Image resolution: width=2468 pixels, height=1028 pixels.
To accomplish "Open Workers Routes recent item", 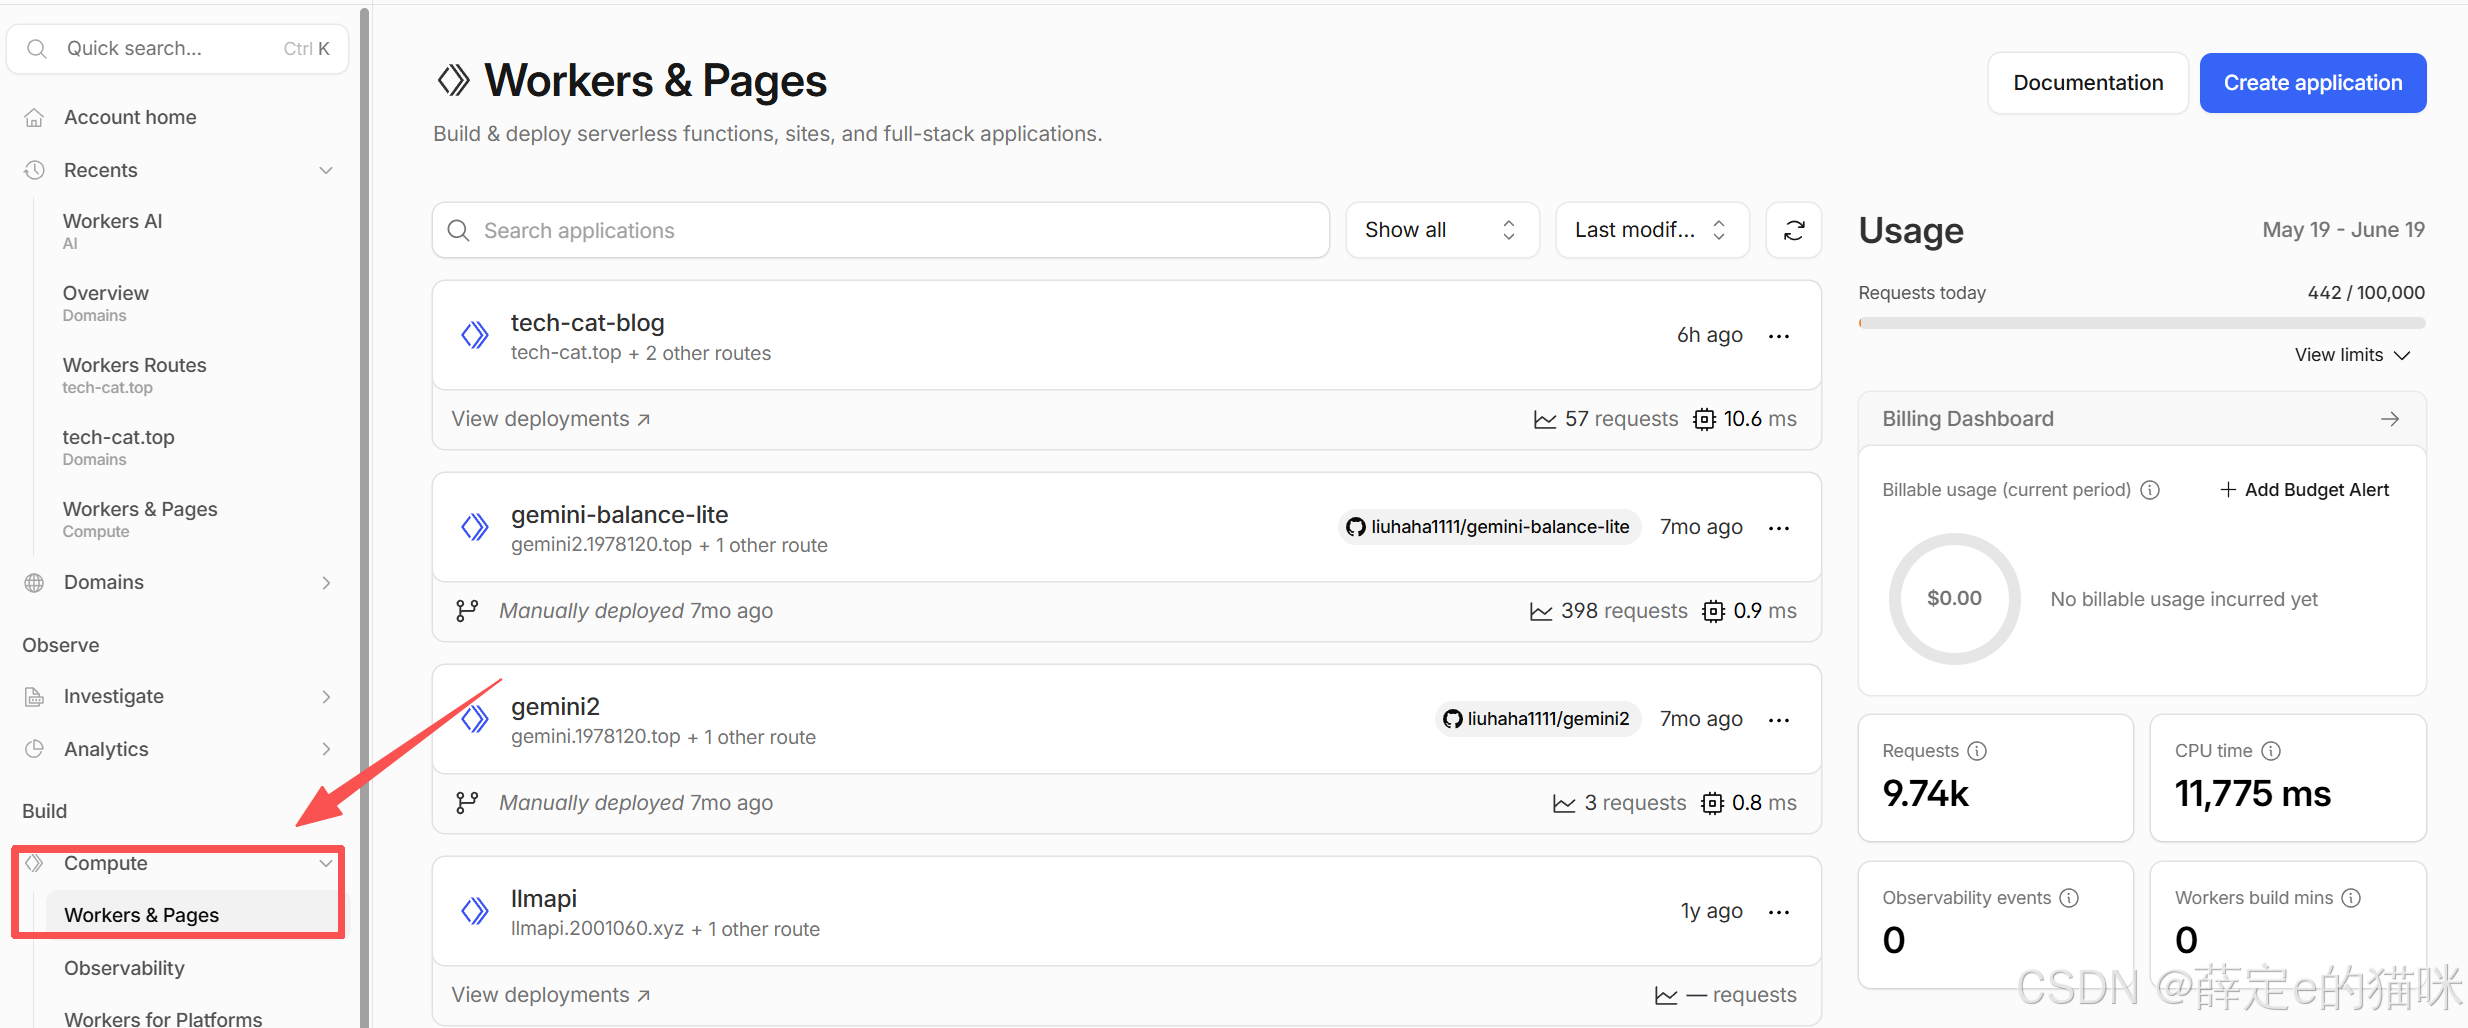I will 134,375.
